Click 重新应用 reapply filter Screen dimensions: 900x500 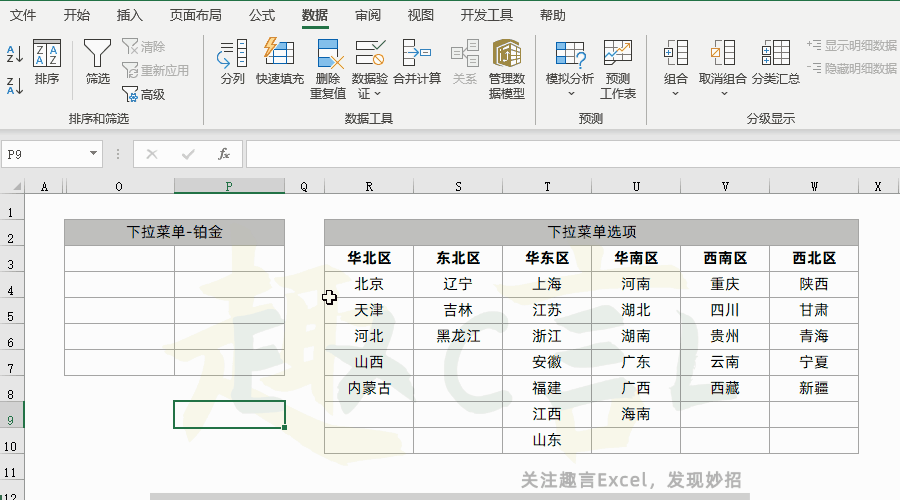click(156, 70)
